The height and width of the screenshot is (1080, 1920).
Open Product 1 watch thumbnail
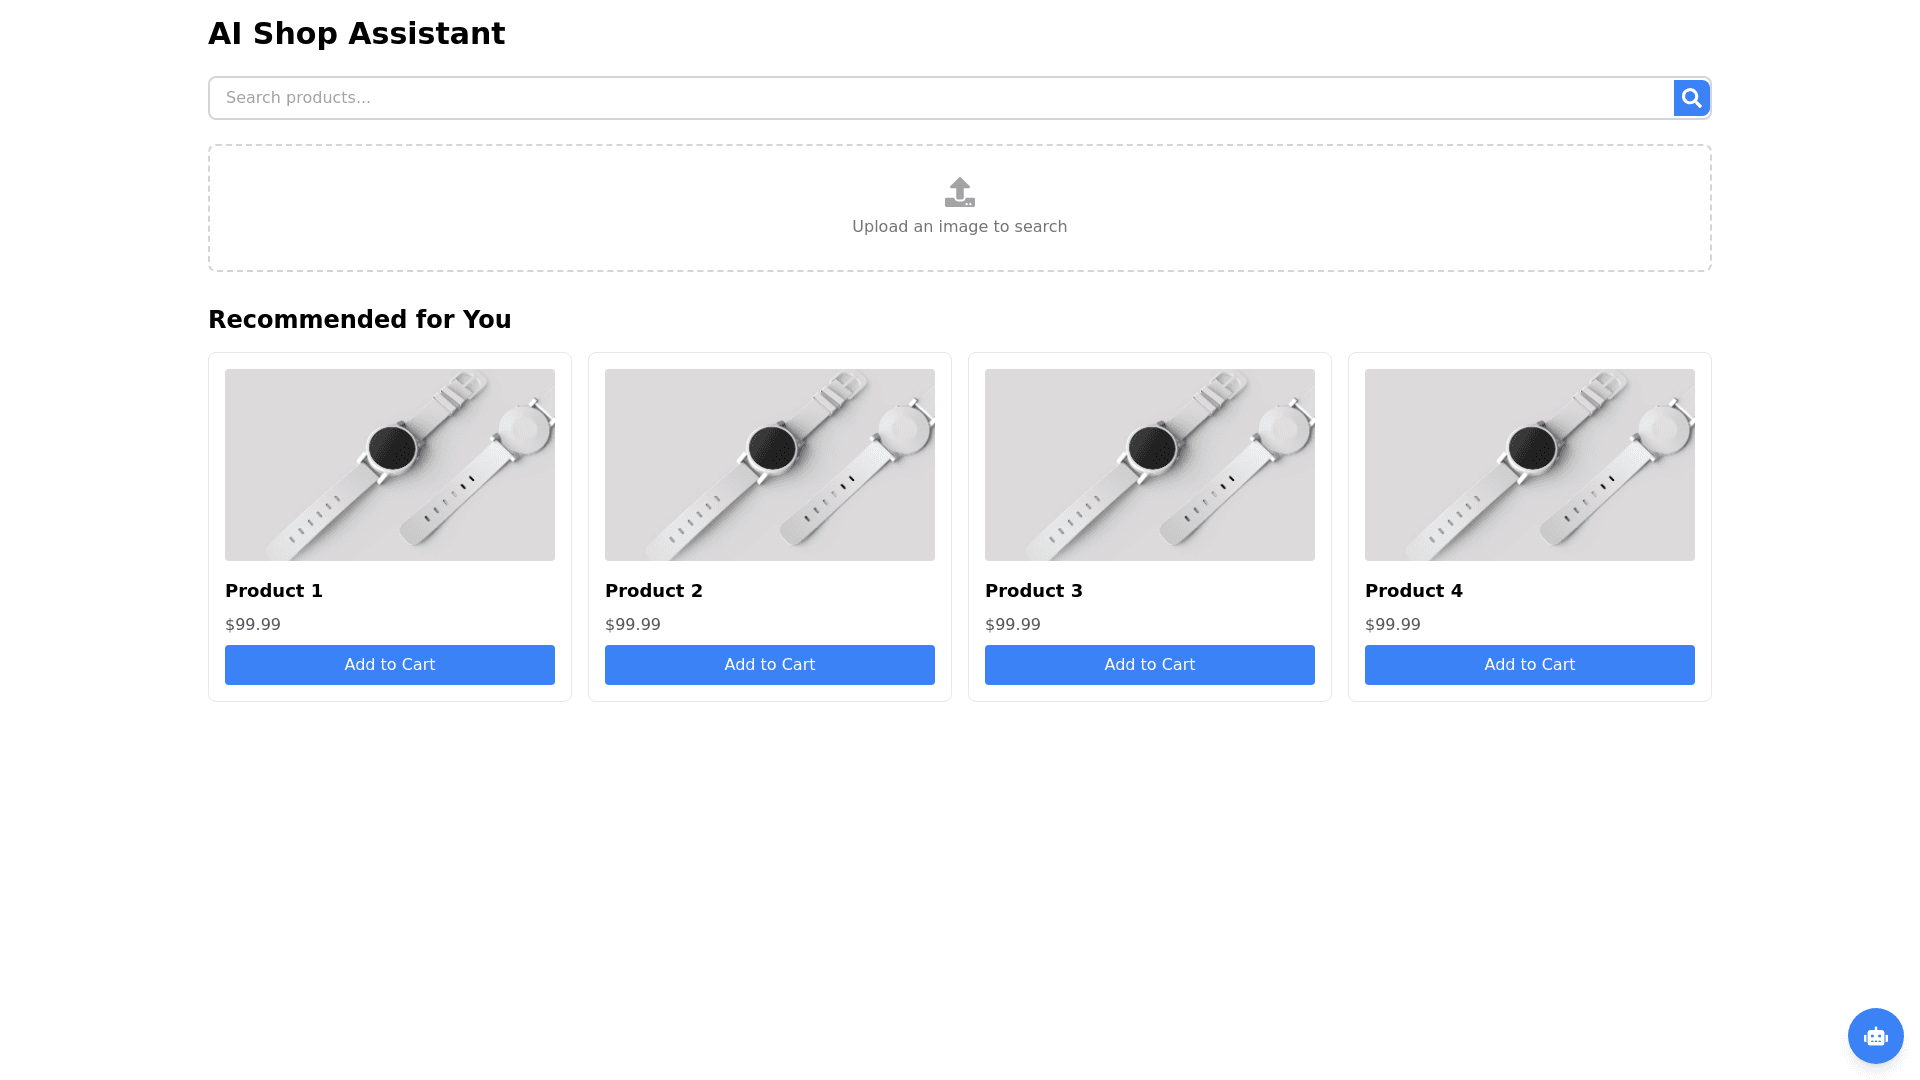[x=390, y=465]
